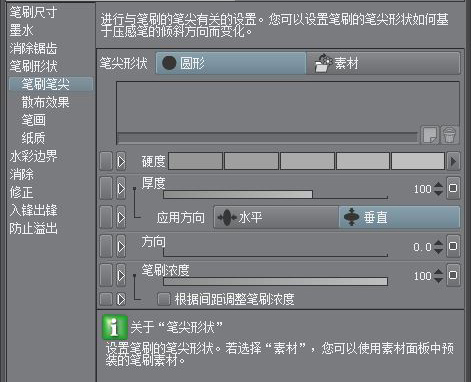Screen dimensions: 471x382
Task: Expand 应用方向 row triangle
Action: coord(121,217)
